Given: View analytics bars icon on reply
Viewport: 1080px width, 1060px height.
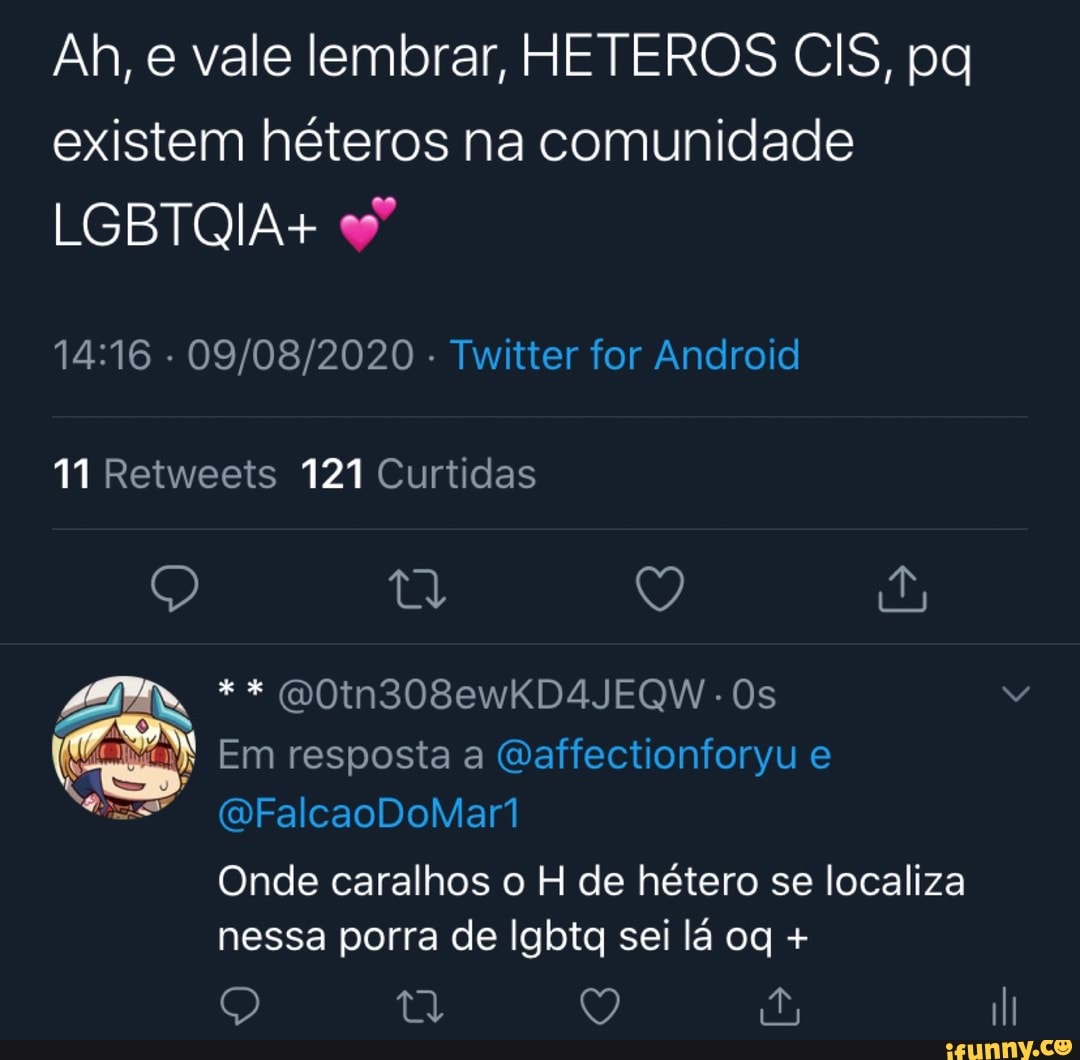Looking at the screenshot, I should [x=1004, y=1006].
